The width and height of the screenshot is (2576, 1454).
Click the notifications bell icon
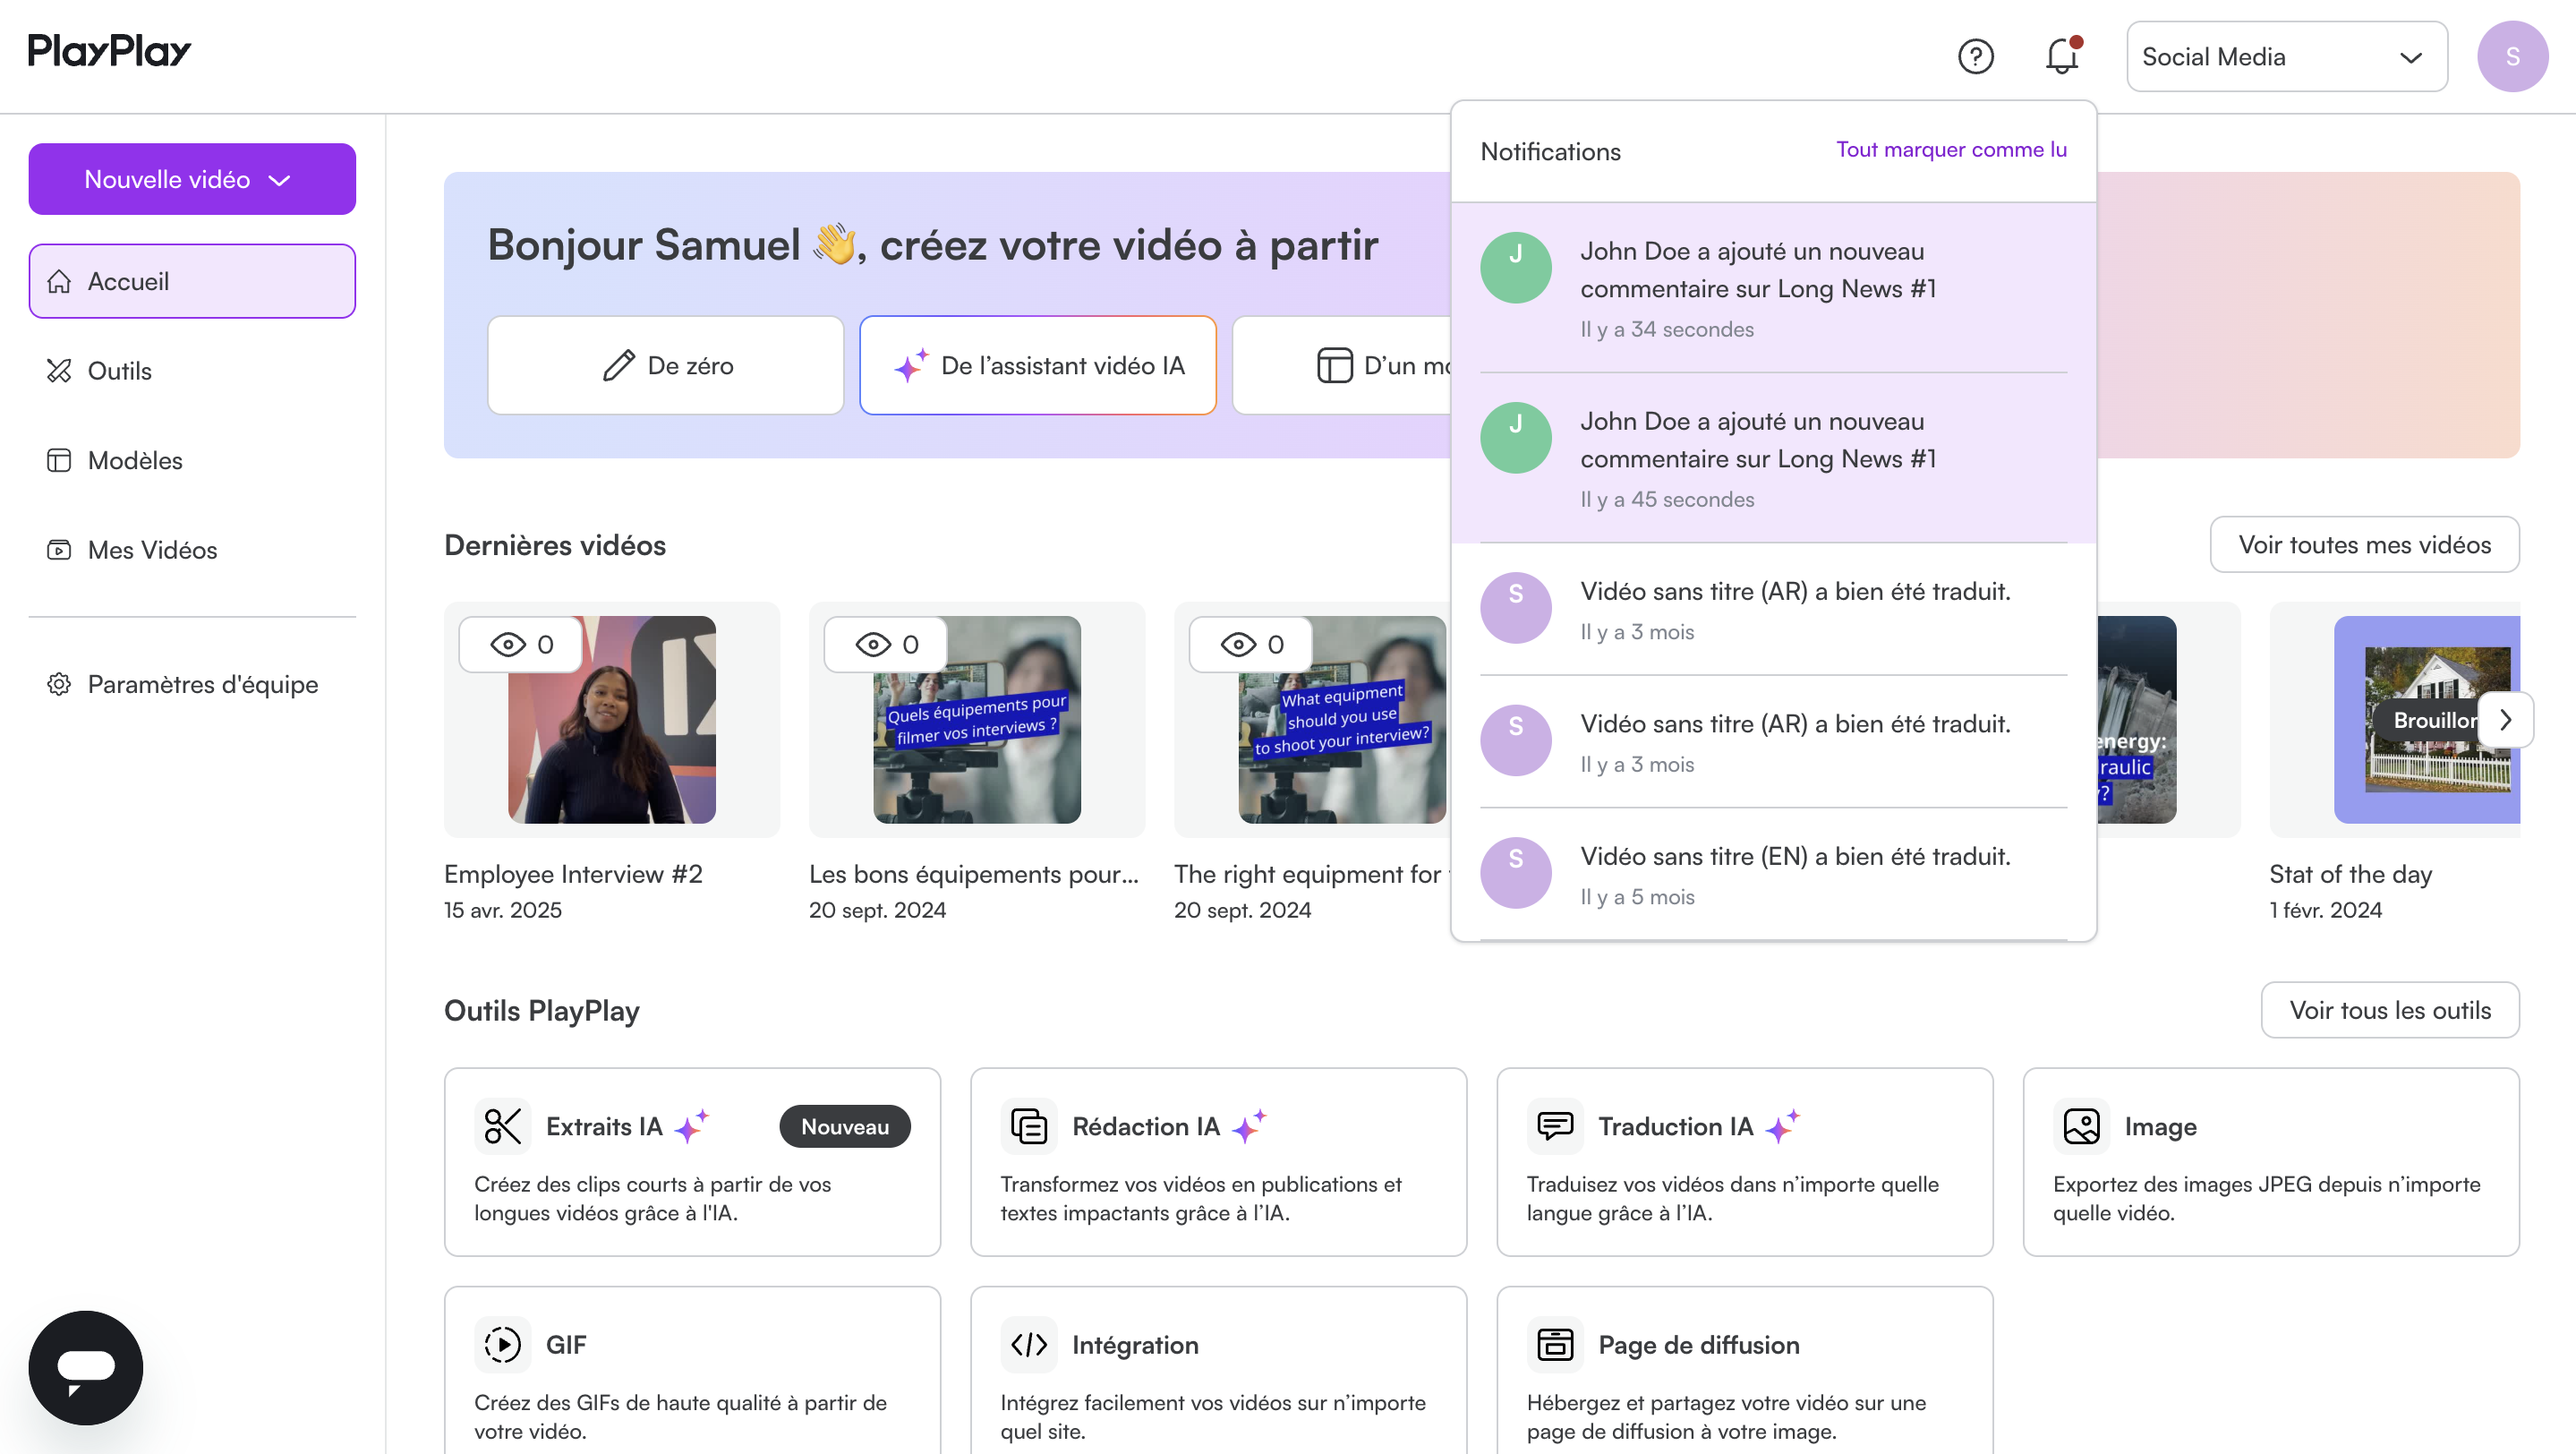click(2062, 56)
